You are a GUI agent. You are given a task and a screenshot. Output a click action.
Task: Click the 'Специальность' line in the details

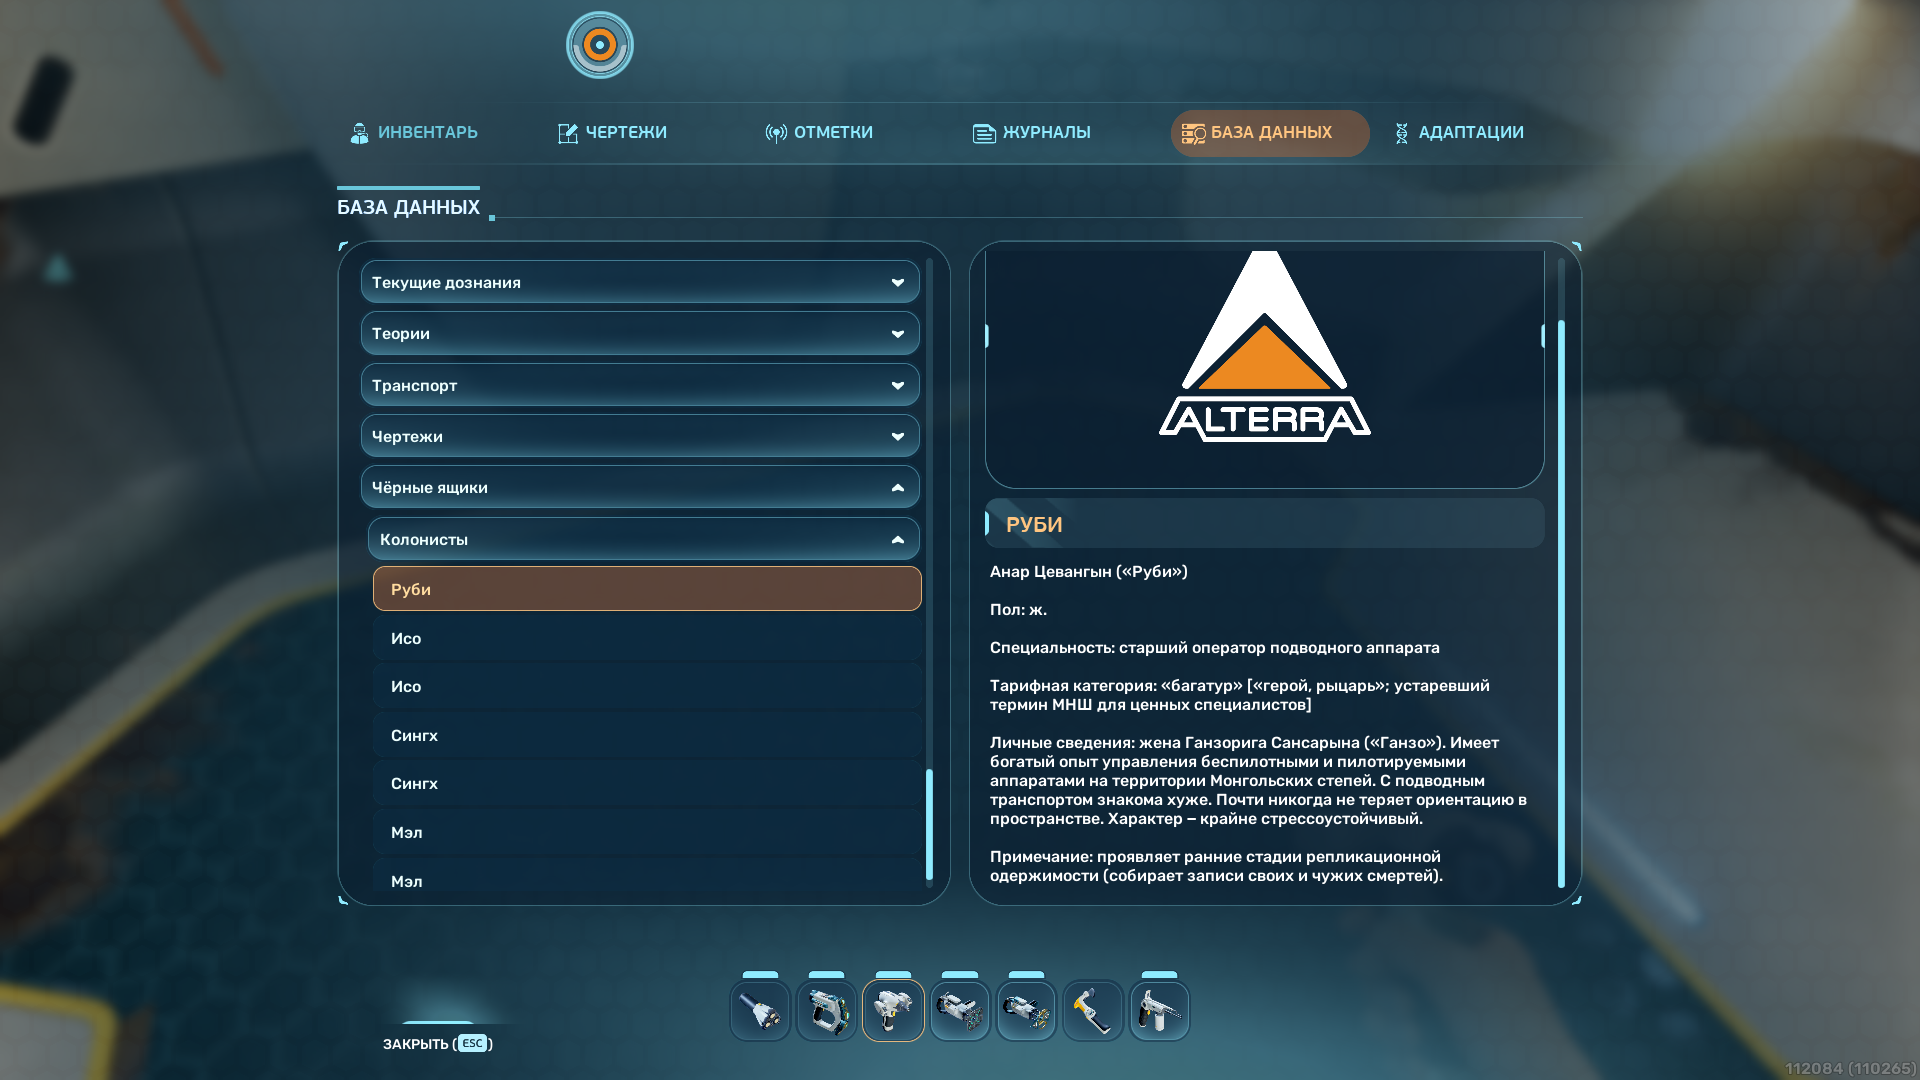click(x=1215, y=647)
